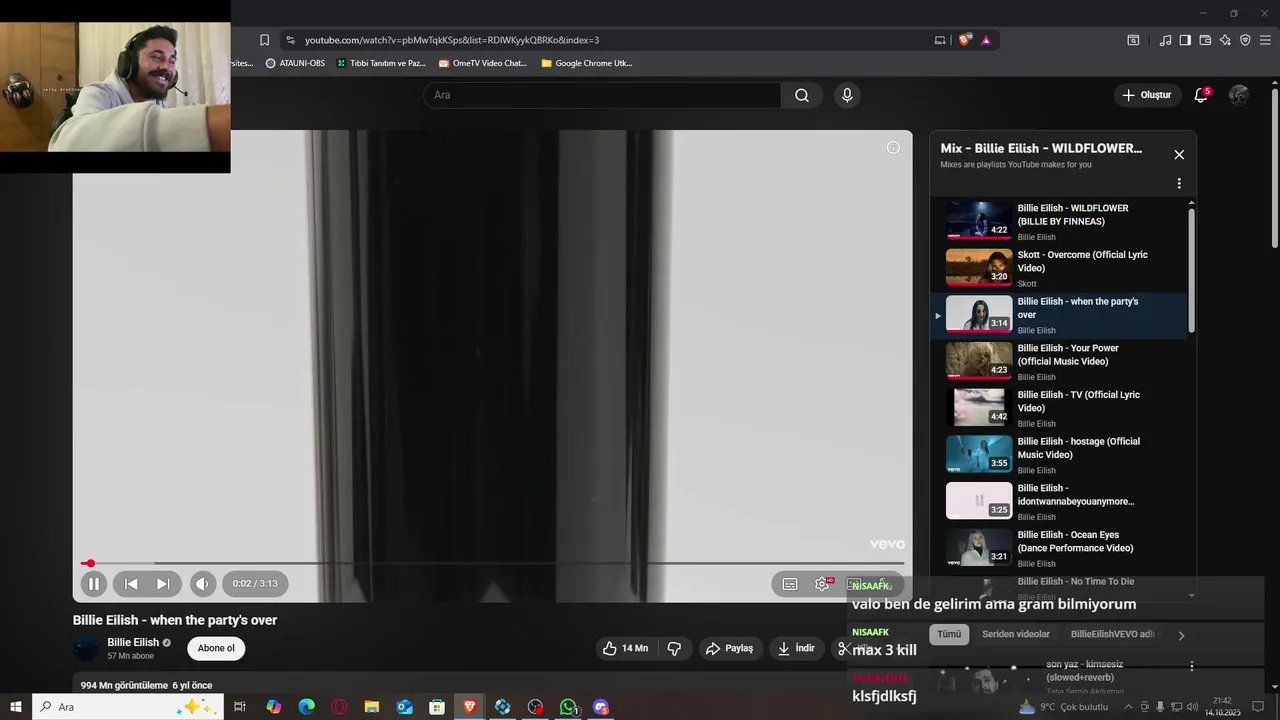This screenshot has height=720, width=1280.
Task: Open options for 'son yaz - kimsesiz' video
Action: click(x=1191, y=666)
